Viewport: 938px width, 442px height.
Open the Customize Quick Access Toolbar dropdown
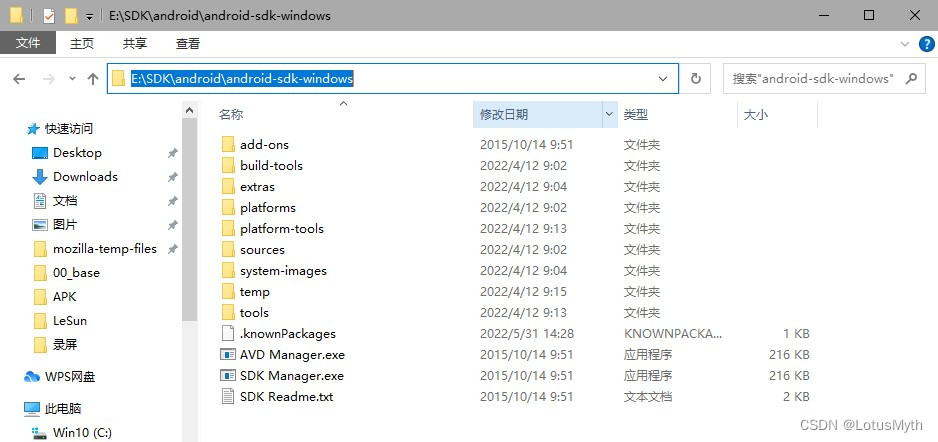[x=89, y=17]
